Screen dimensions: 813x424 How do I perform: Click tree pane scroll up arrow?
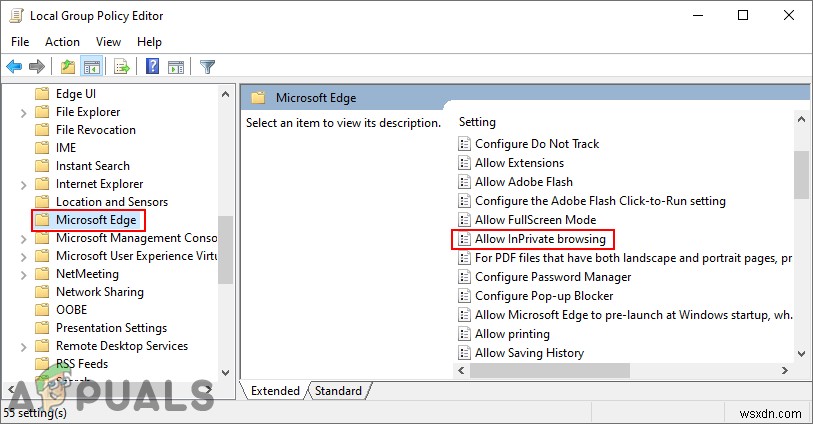click(225, 94)
